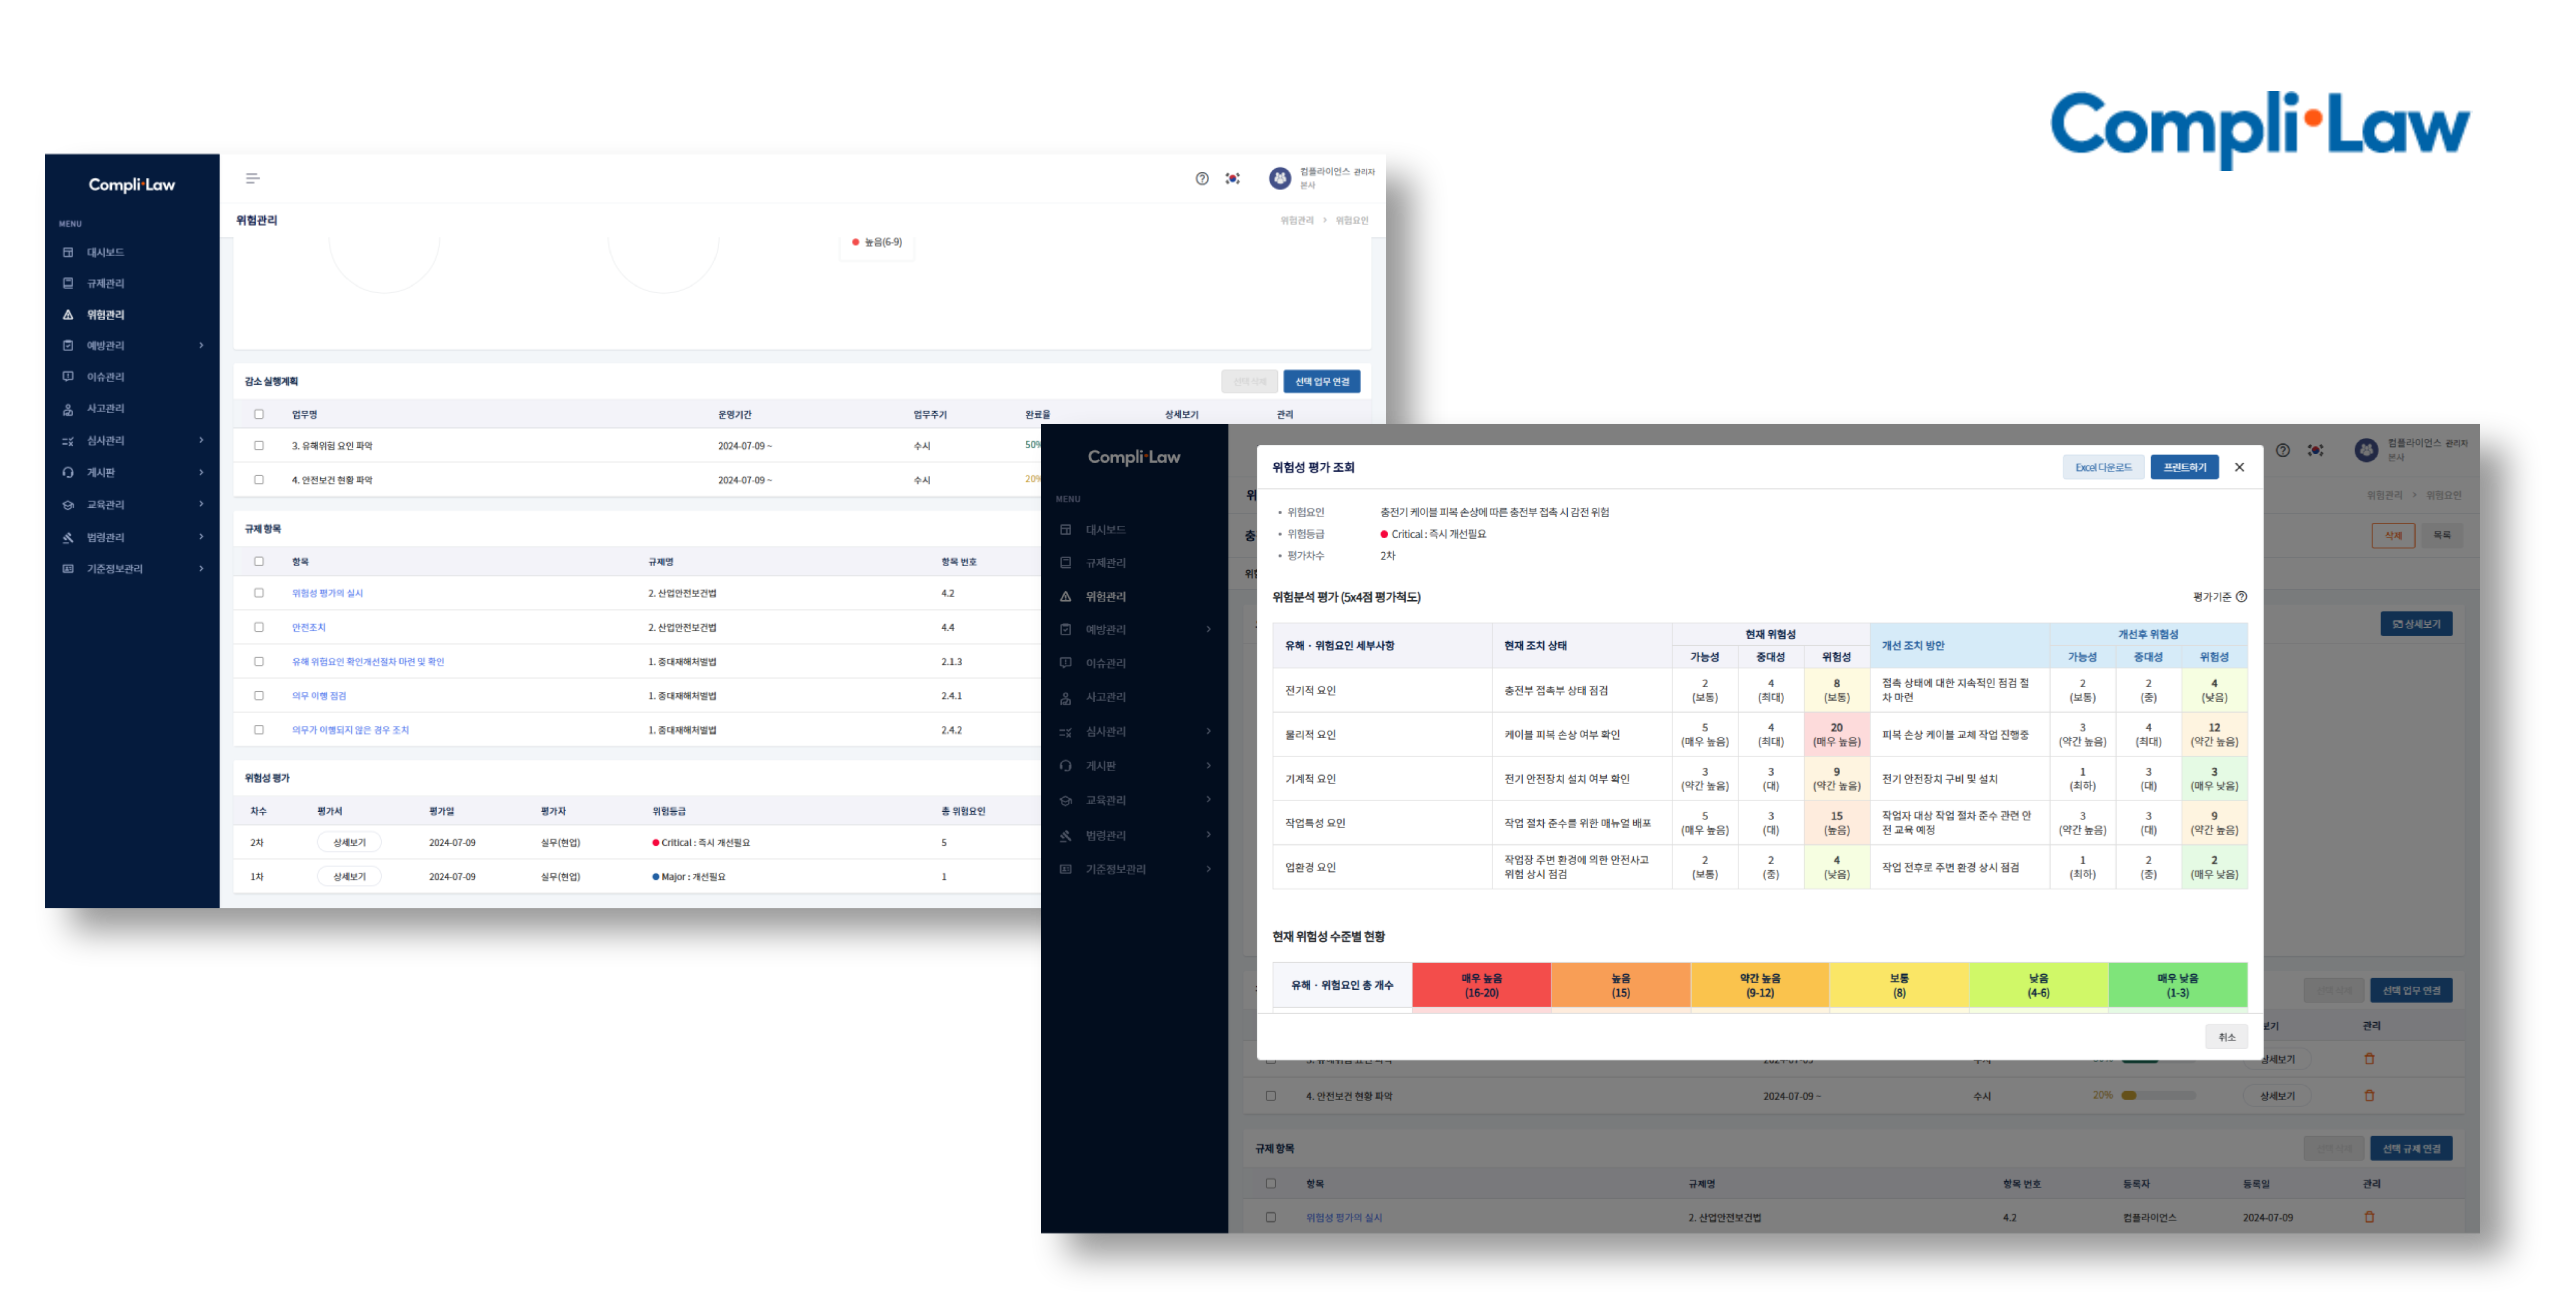The width and height of the screenshot is (2560, 1300).
Task: Click the hamburger menu icon
Action: [252, 178]
